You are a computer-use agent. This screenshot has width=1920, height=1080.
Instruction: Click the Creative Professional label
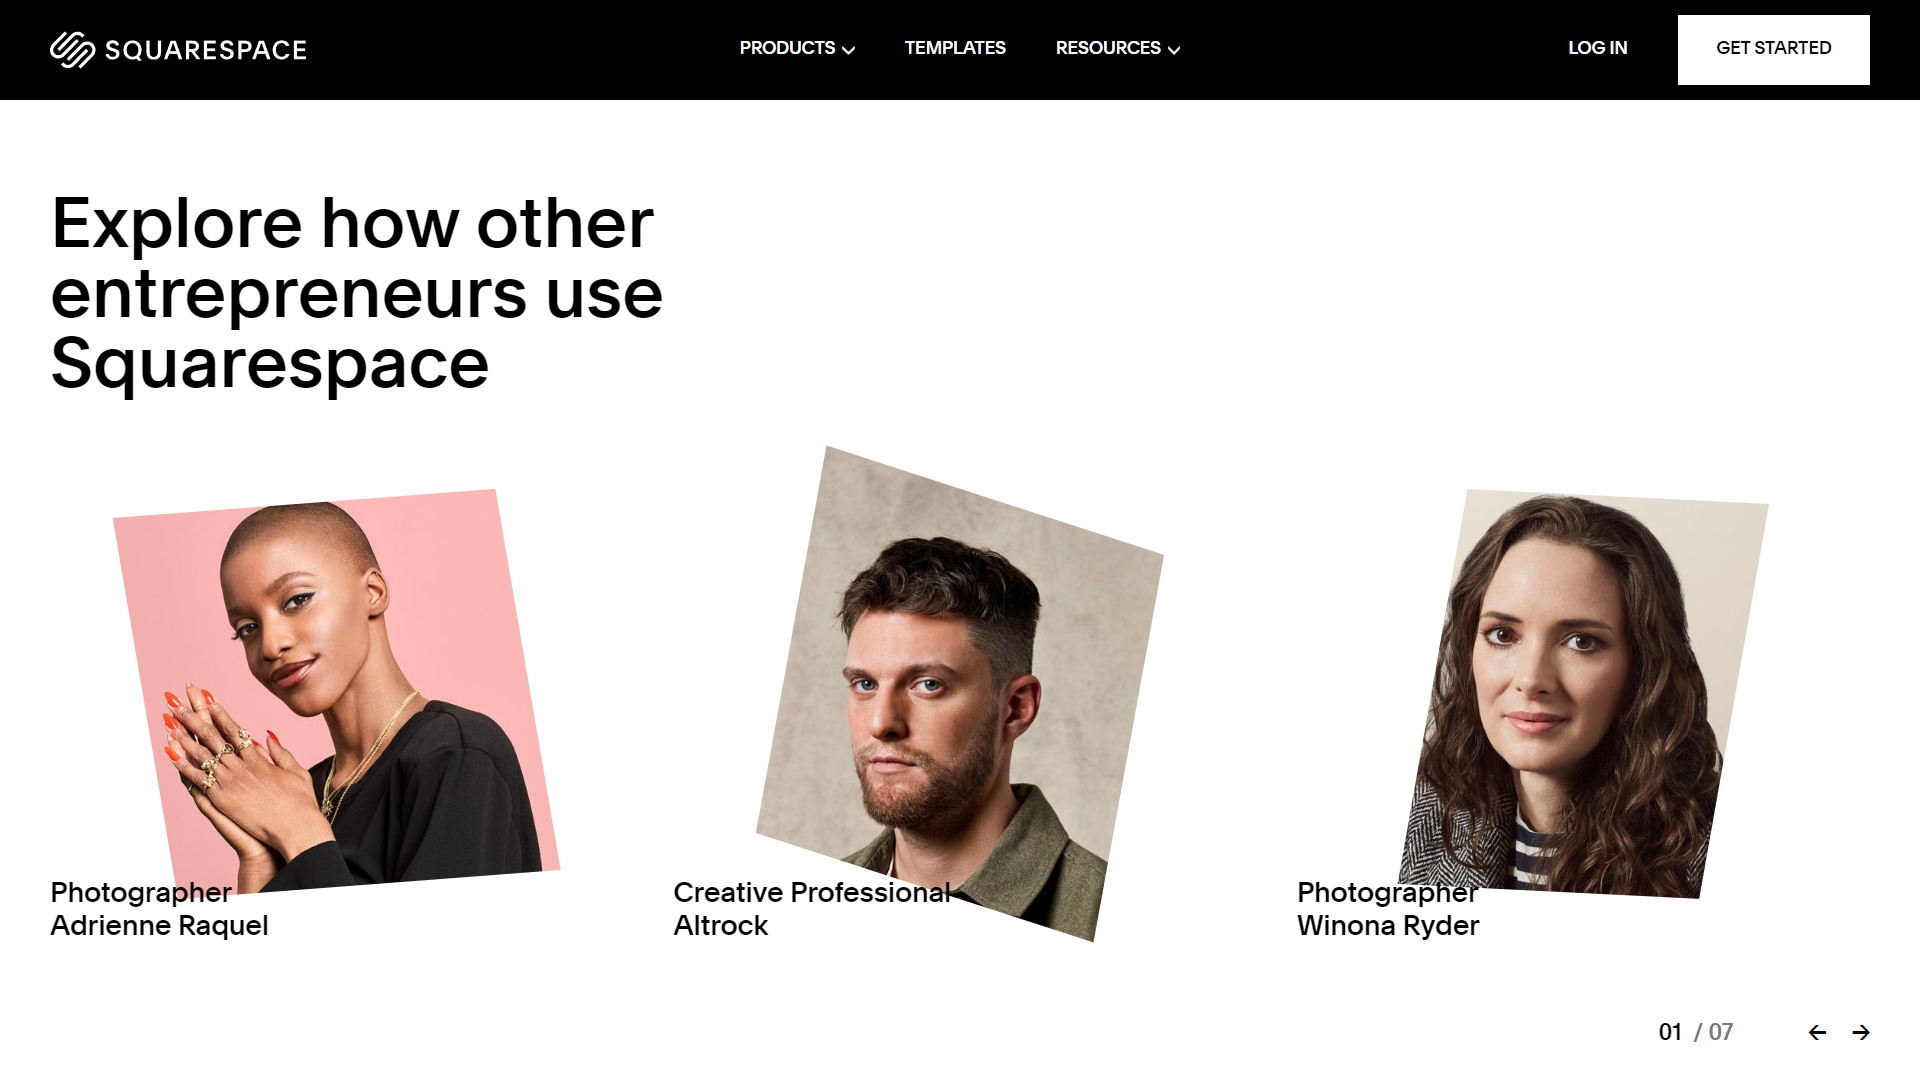click(x=812, y=892)
